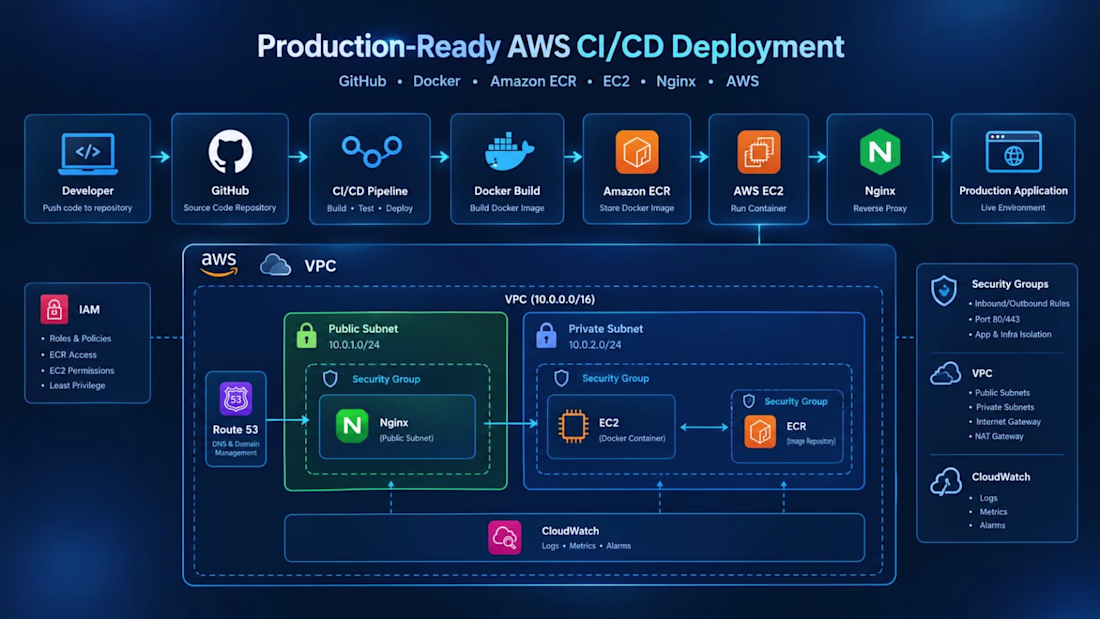Click the Amazon ECR icon in the top pipeline row

tap(637, 152)
